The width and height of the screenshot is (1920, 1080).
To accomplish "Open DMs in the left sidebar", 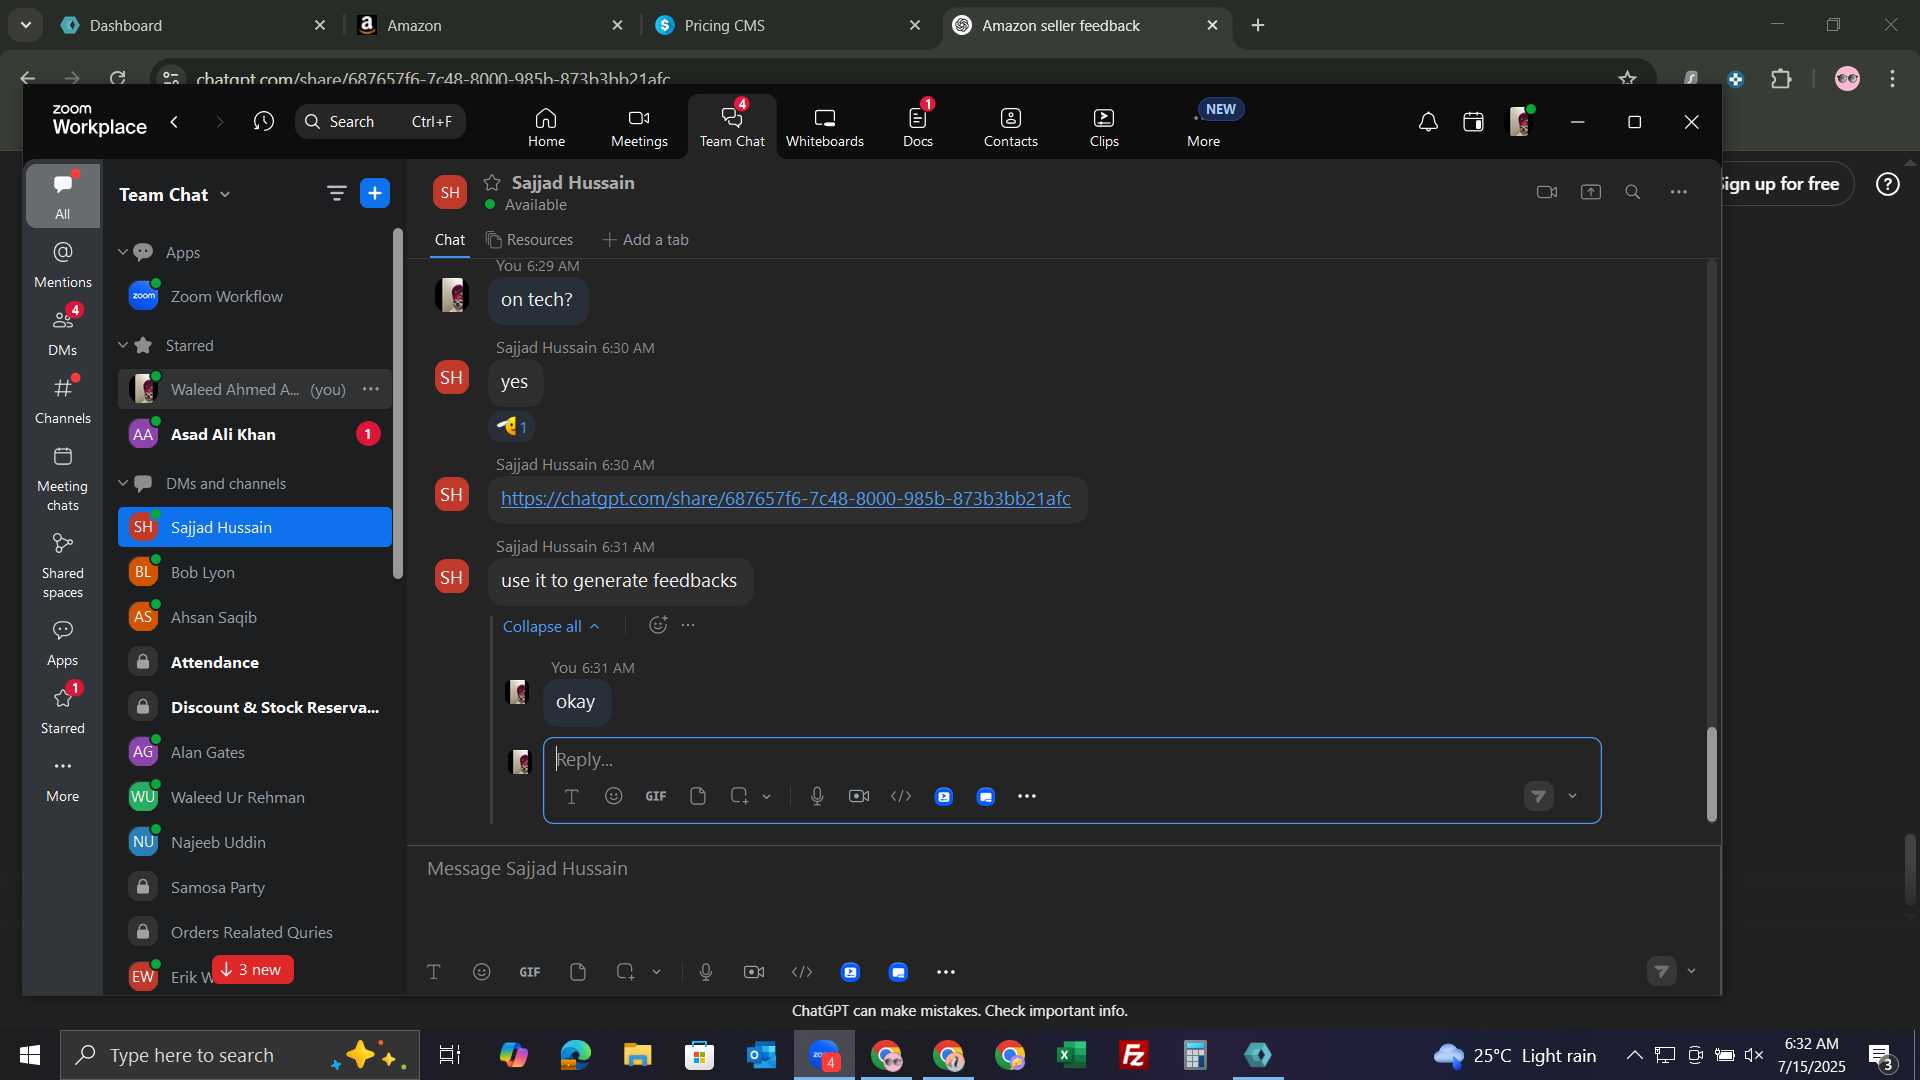I will click(63, 332).
